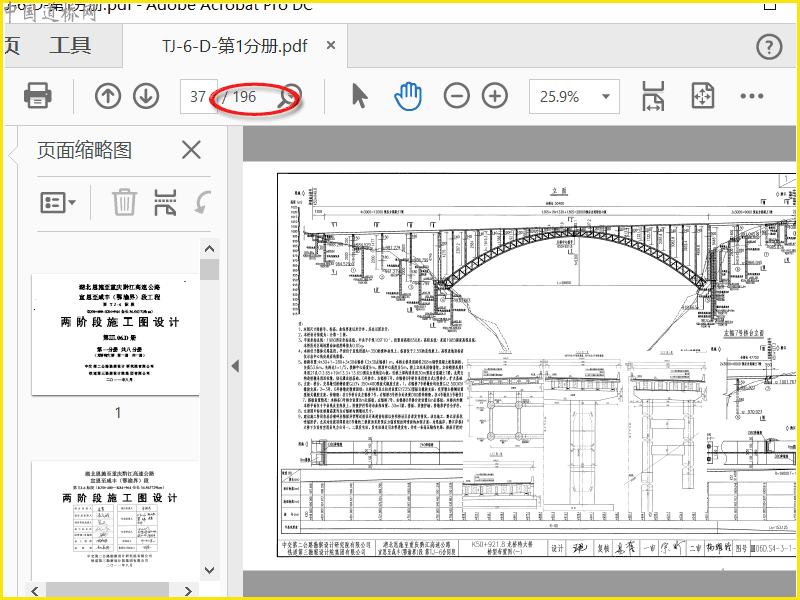
Task: Click the fit width scrolling icon
Action: 653,96
